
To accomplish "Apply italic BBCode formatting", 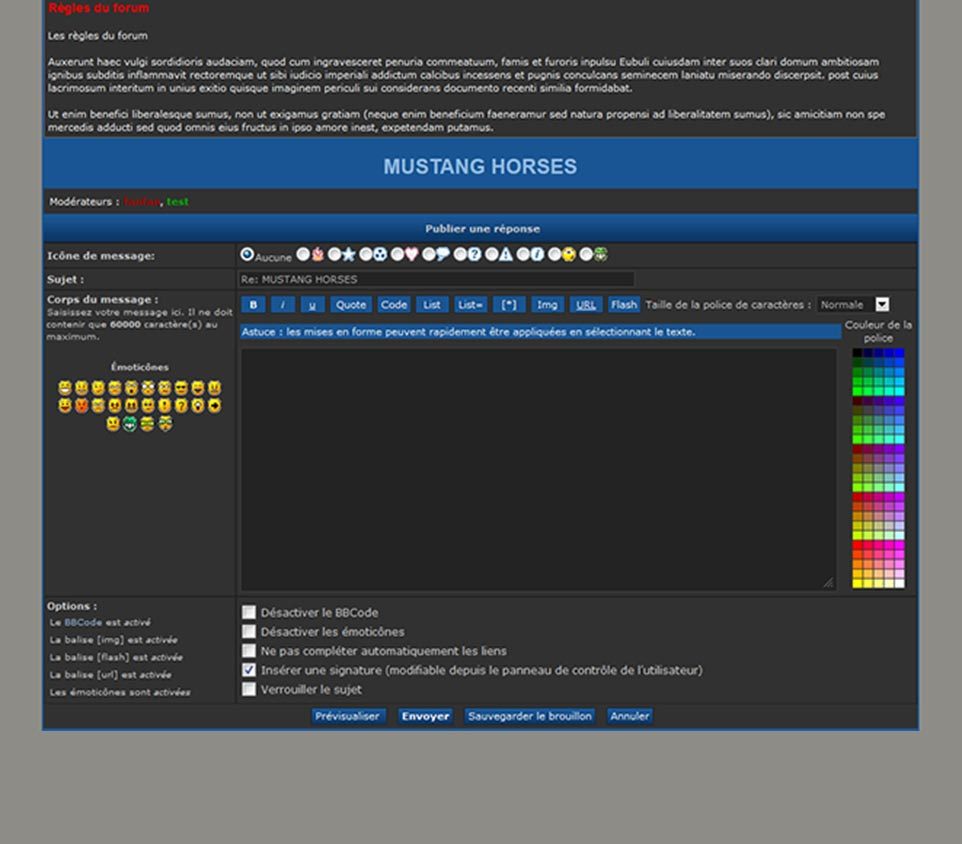I will 283,305.
